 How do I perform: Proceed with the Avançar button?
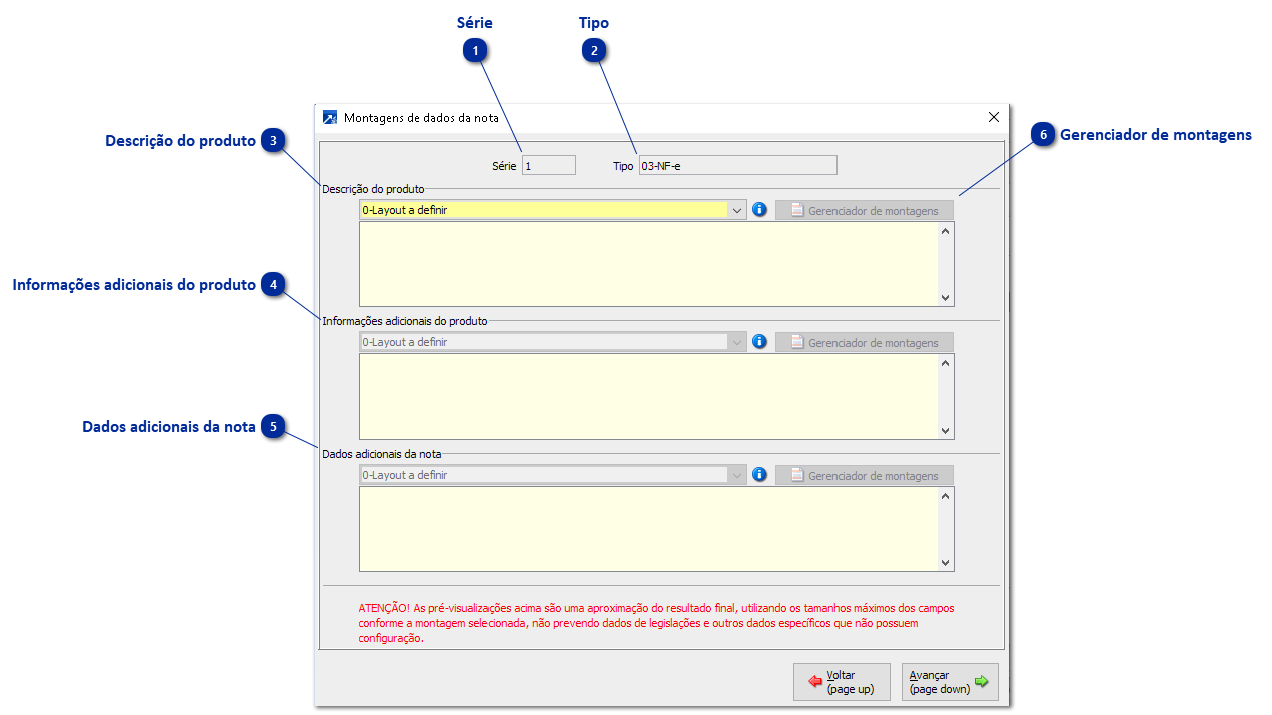click(950, 682)
